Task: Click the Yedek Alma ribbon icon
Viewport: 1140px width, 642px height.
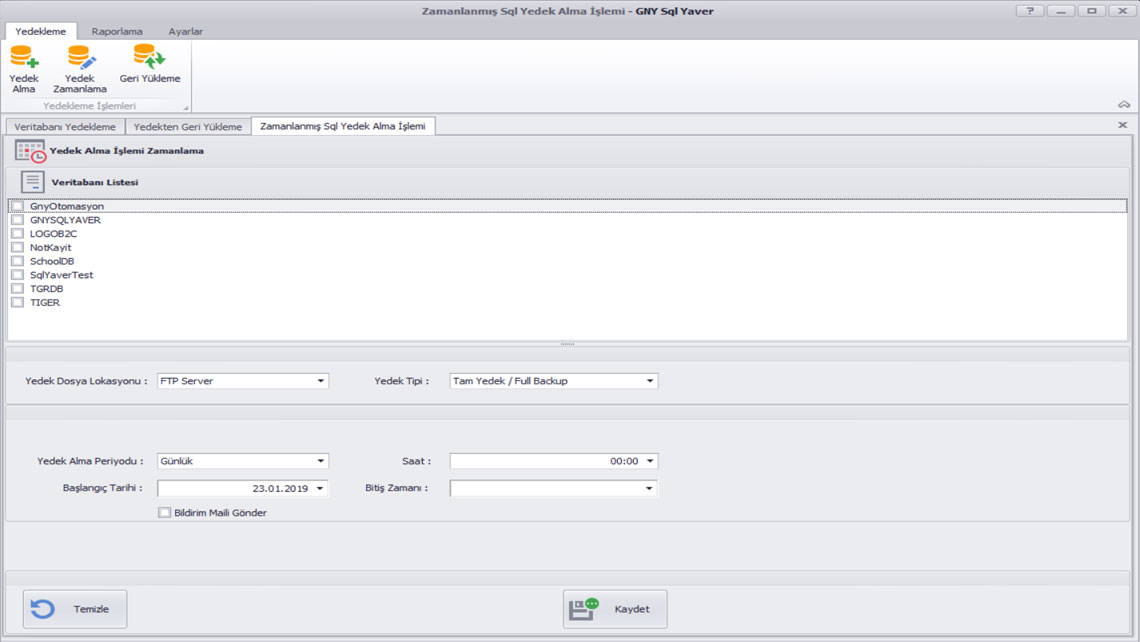Action: coord(24,58)
